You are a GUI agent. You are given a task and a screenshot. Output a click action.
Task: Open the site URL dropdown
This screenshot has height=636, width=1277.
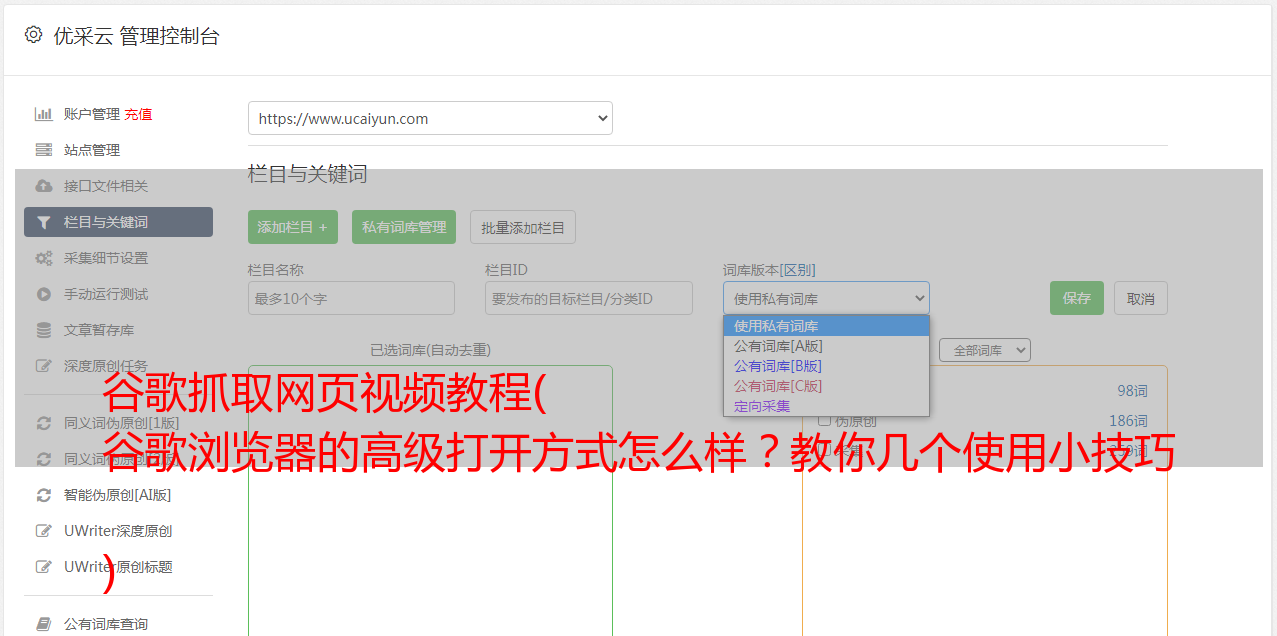[430, 118]
